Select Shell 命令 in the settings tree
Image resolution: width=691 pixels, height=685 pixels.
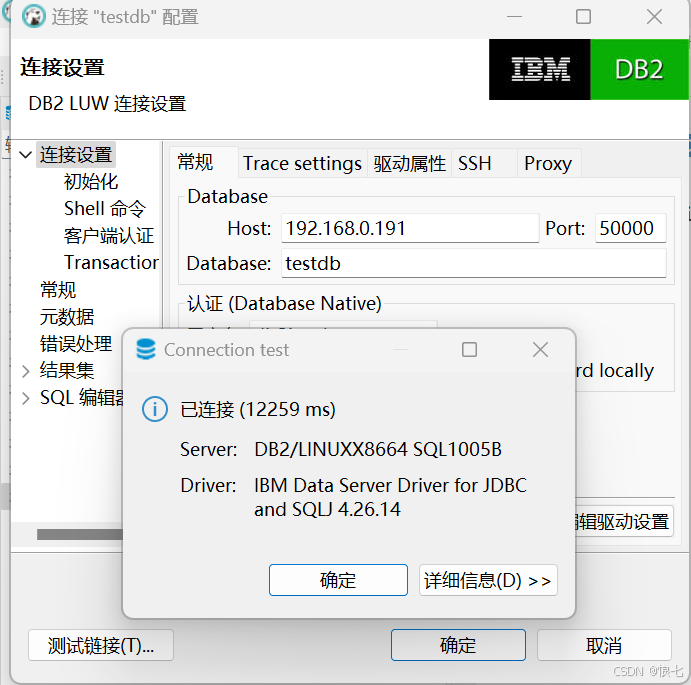[x=104, y=208]
